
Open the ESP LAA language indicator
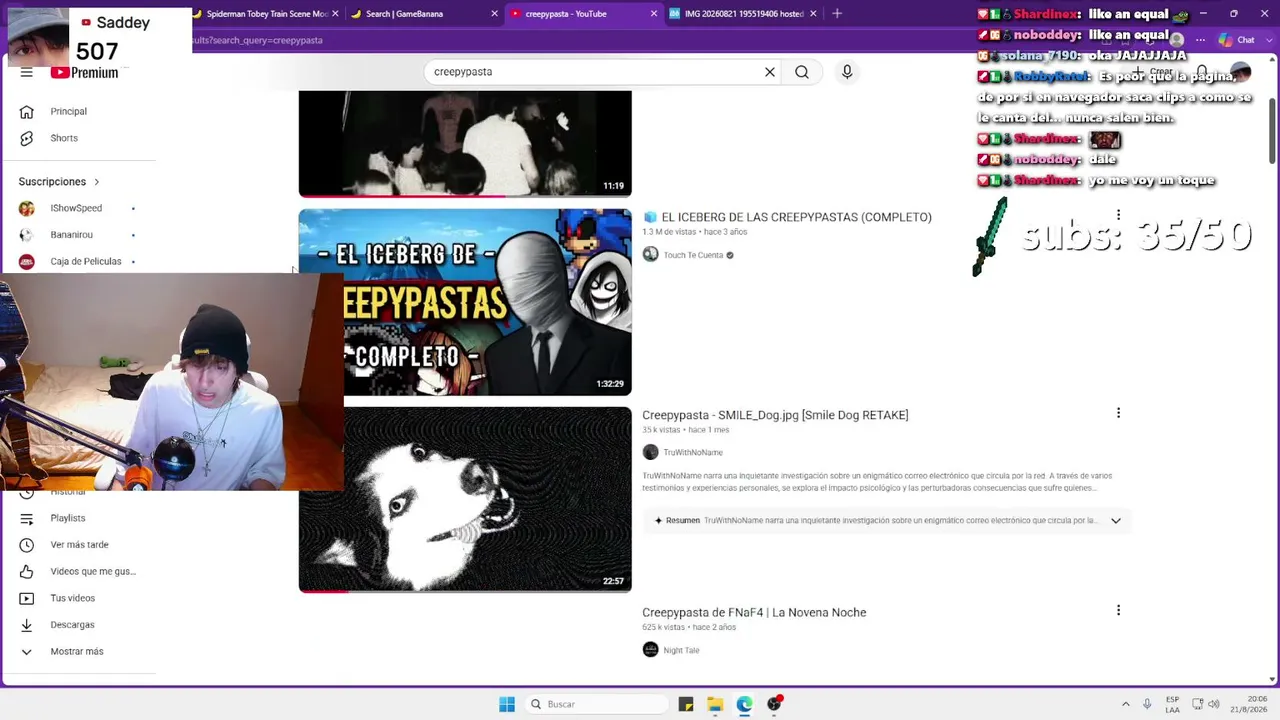tap(1172, 704)
